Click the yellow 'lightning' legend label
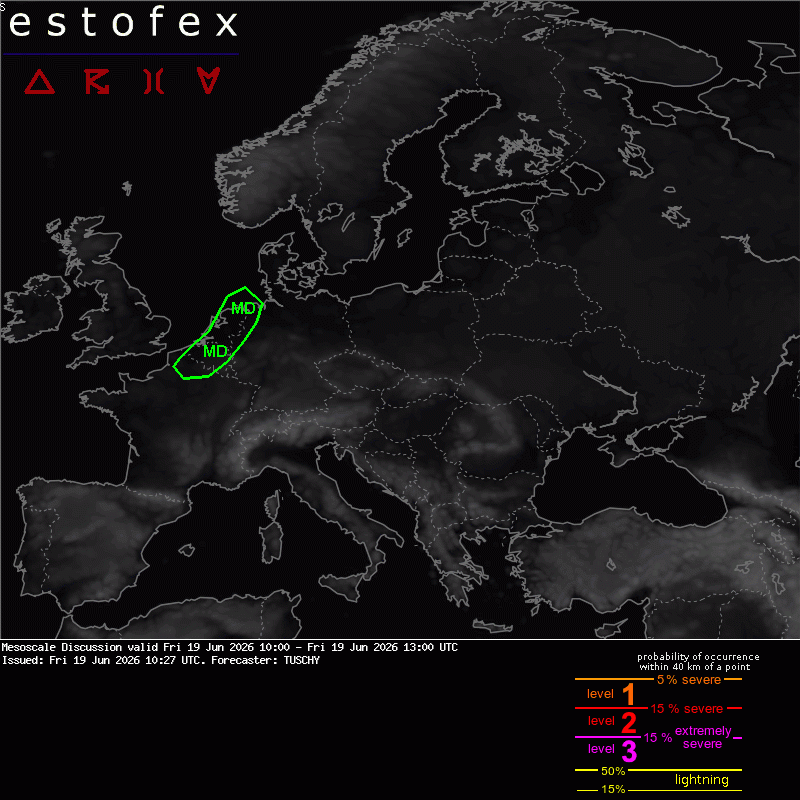800x800 pixels. (x=702, y=780)
